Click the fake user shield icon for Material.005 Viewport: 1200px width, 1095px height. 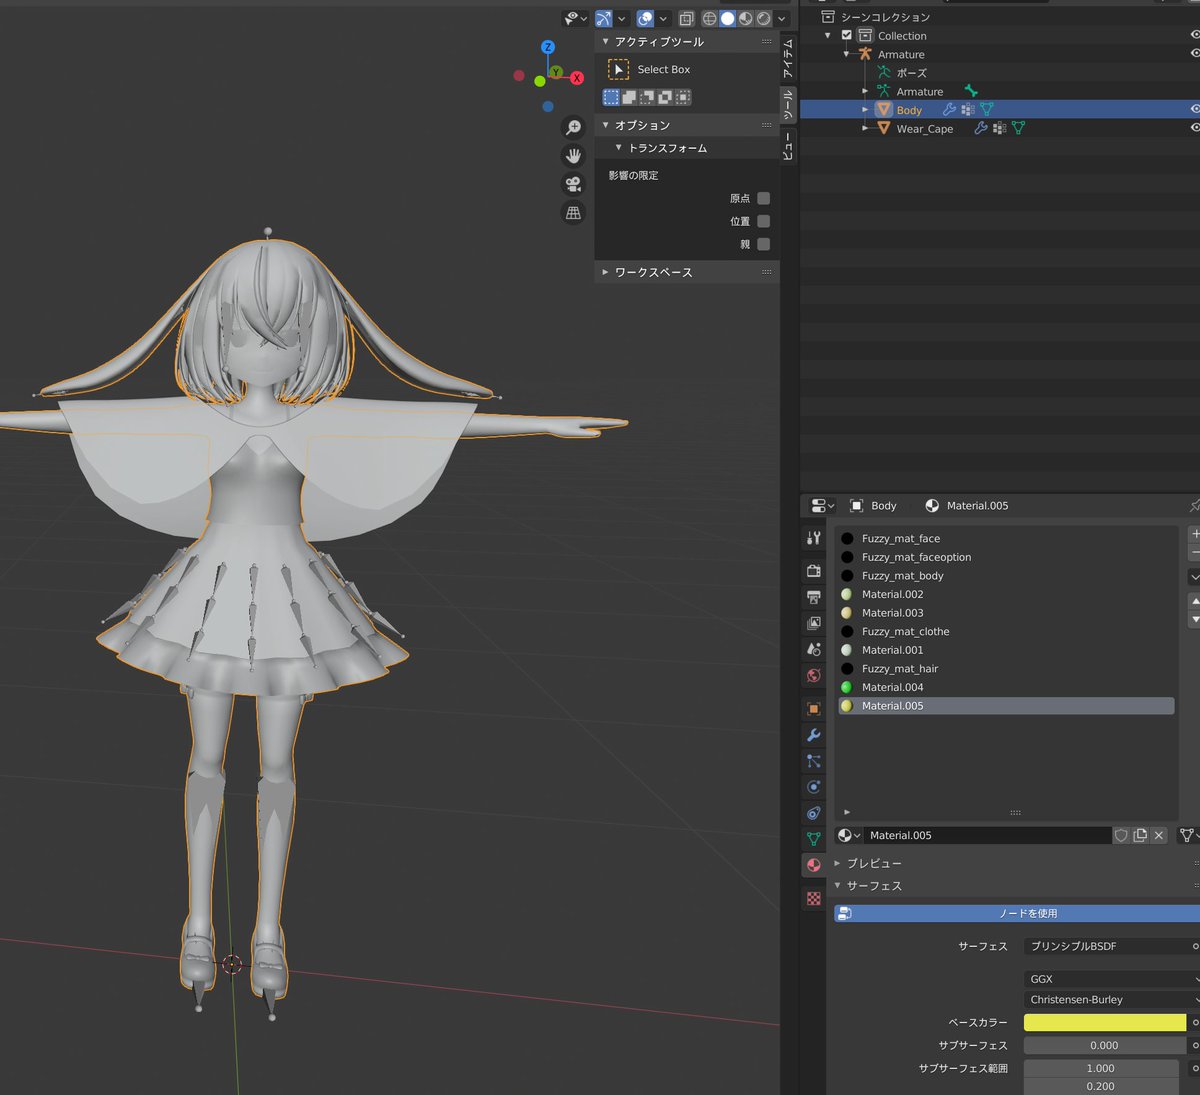pyautogui.click(x=1121, y=835)
